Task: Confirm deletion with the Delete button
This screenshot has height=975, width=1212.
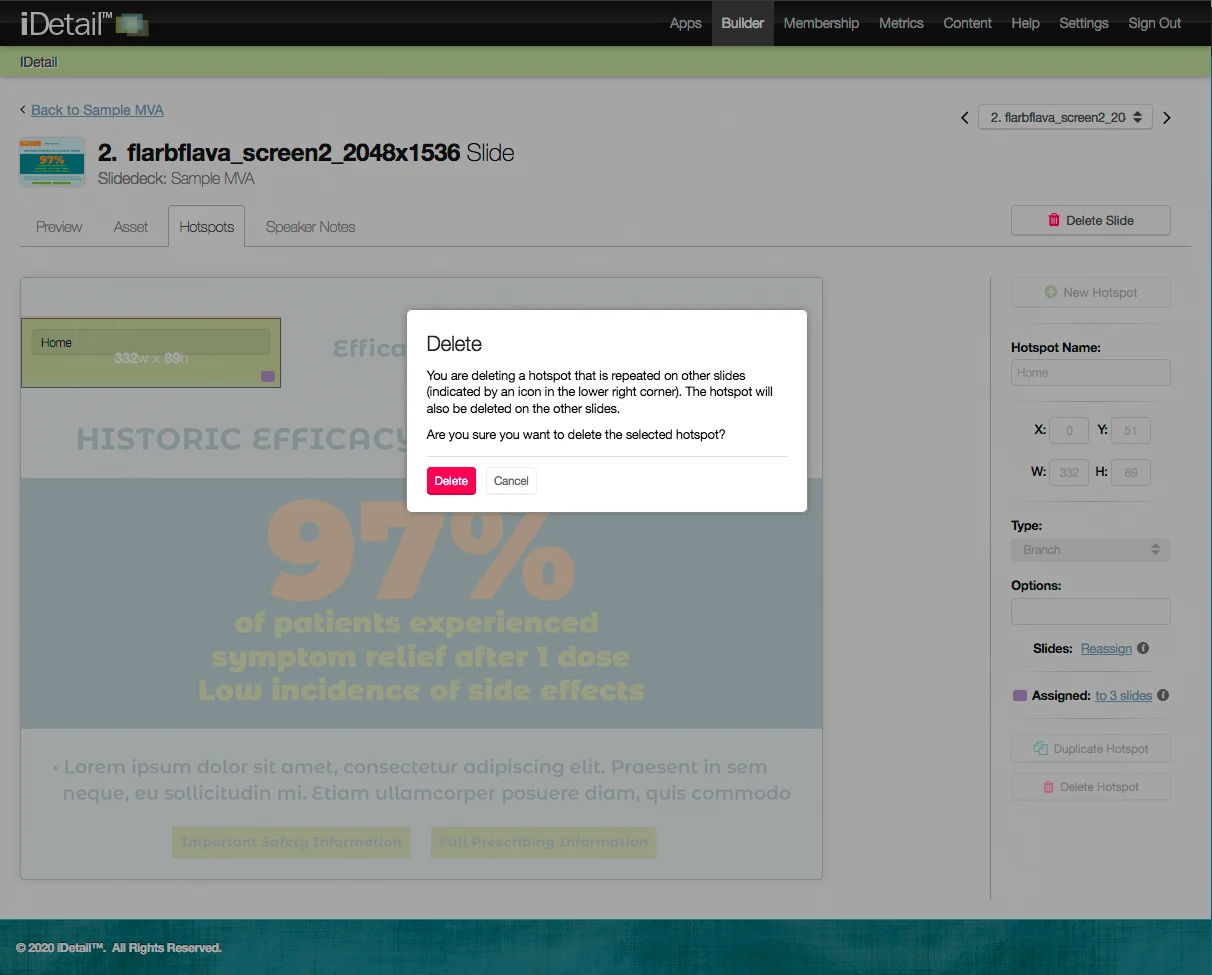Action: click(451, 481)
